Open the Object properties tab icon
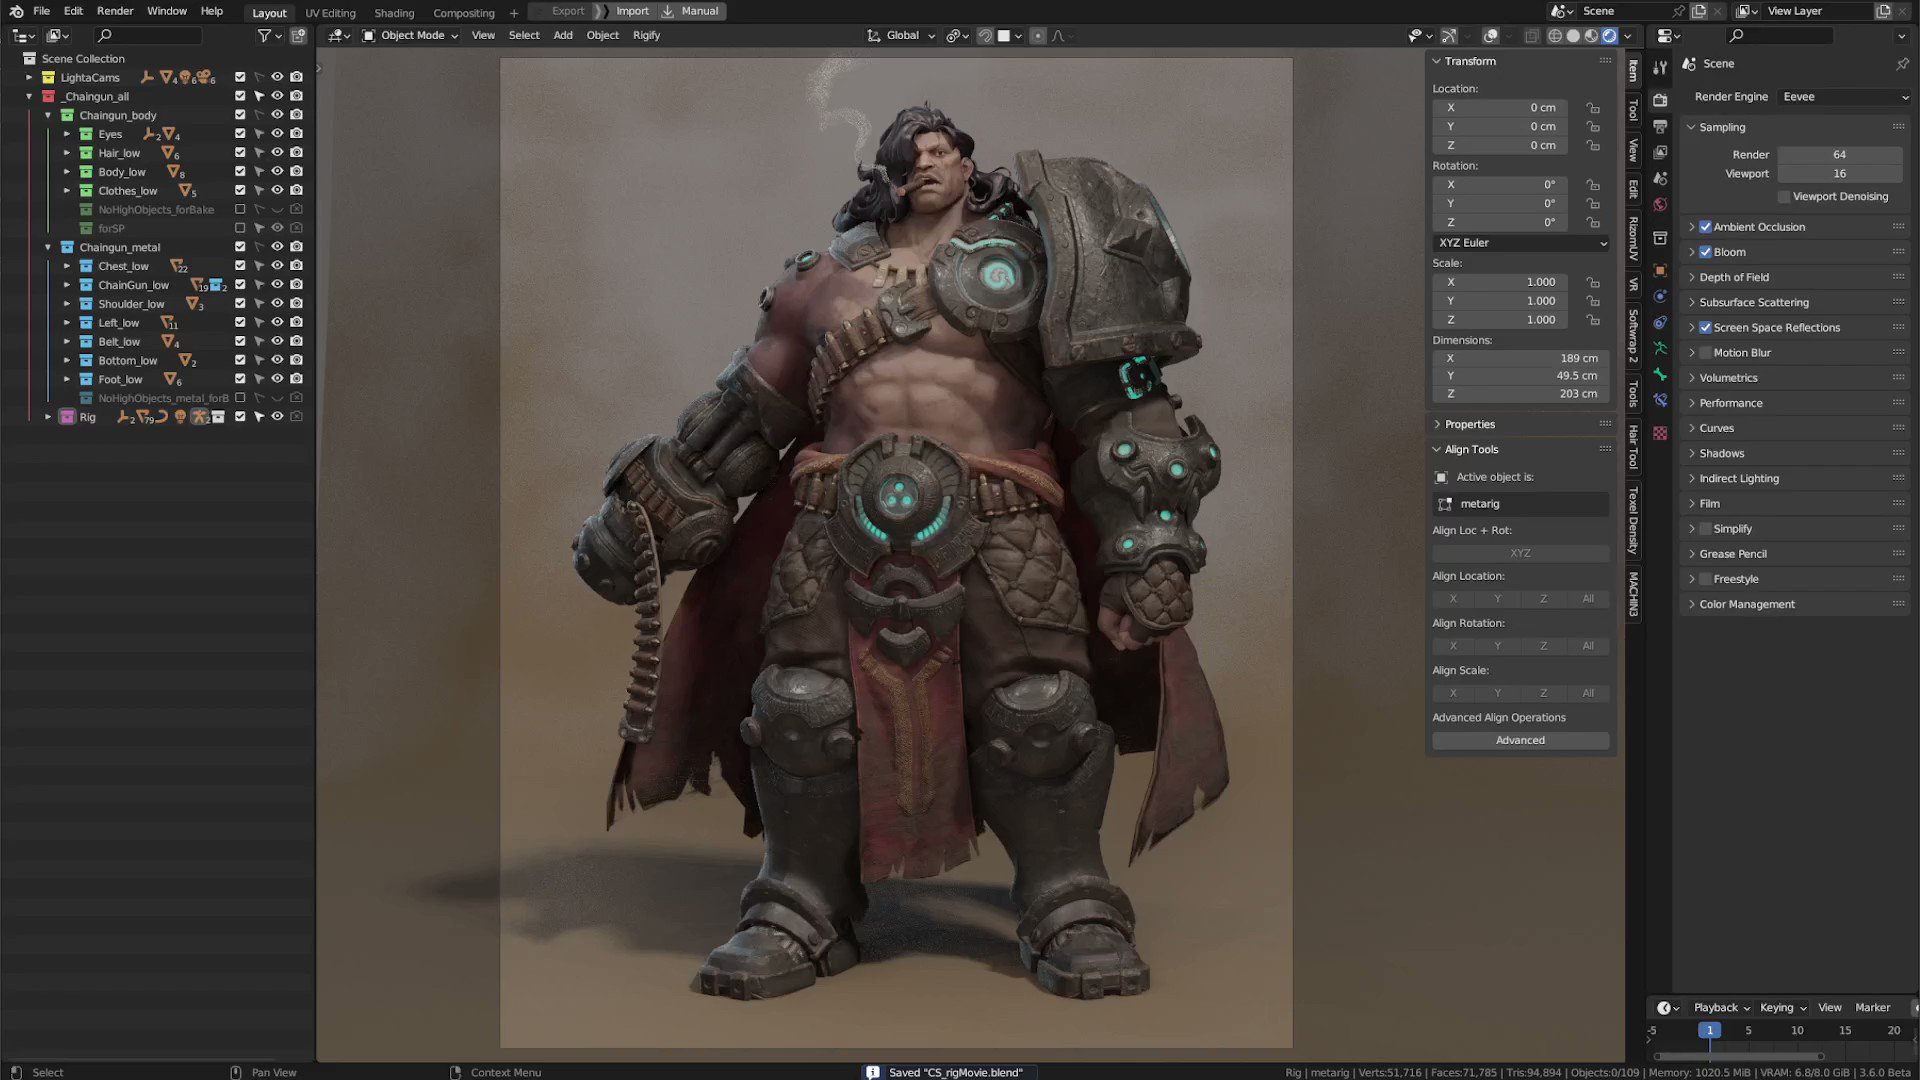The image size is (1920, 1080). click(1660, 270)
